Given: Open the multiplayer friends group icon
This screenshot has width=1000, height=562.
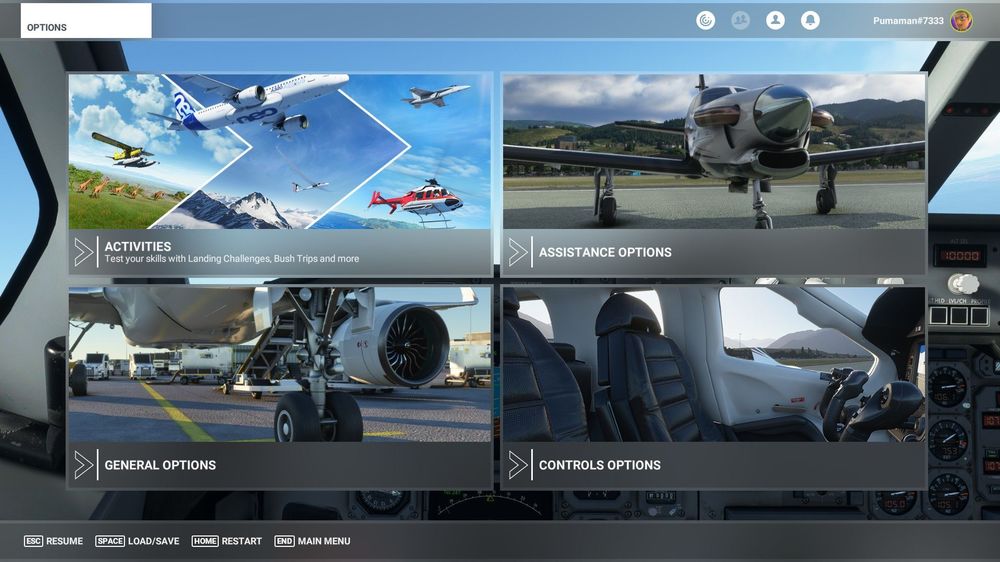Looking at the screenshot, I should (740, 20).
